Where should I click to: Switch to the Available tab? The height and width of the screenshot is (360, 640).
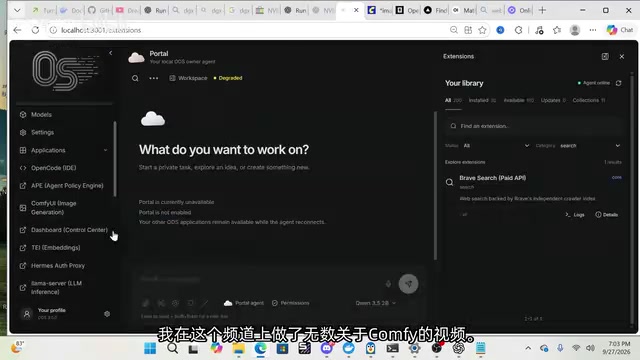(518, 100)
